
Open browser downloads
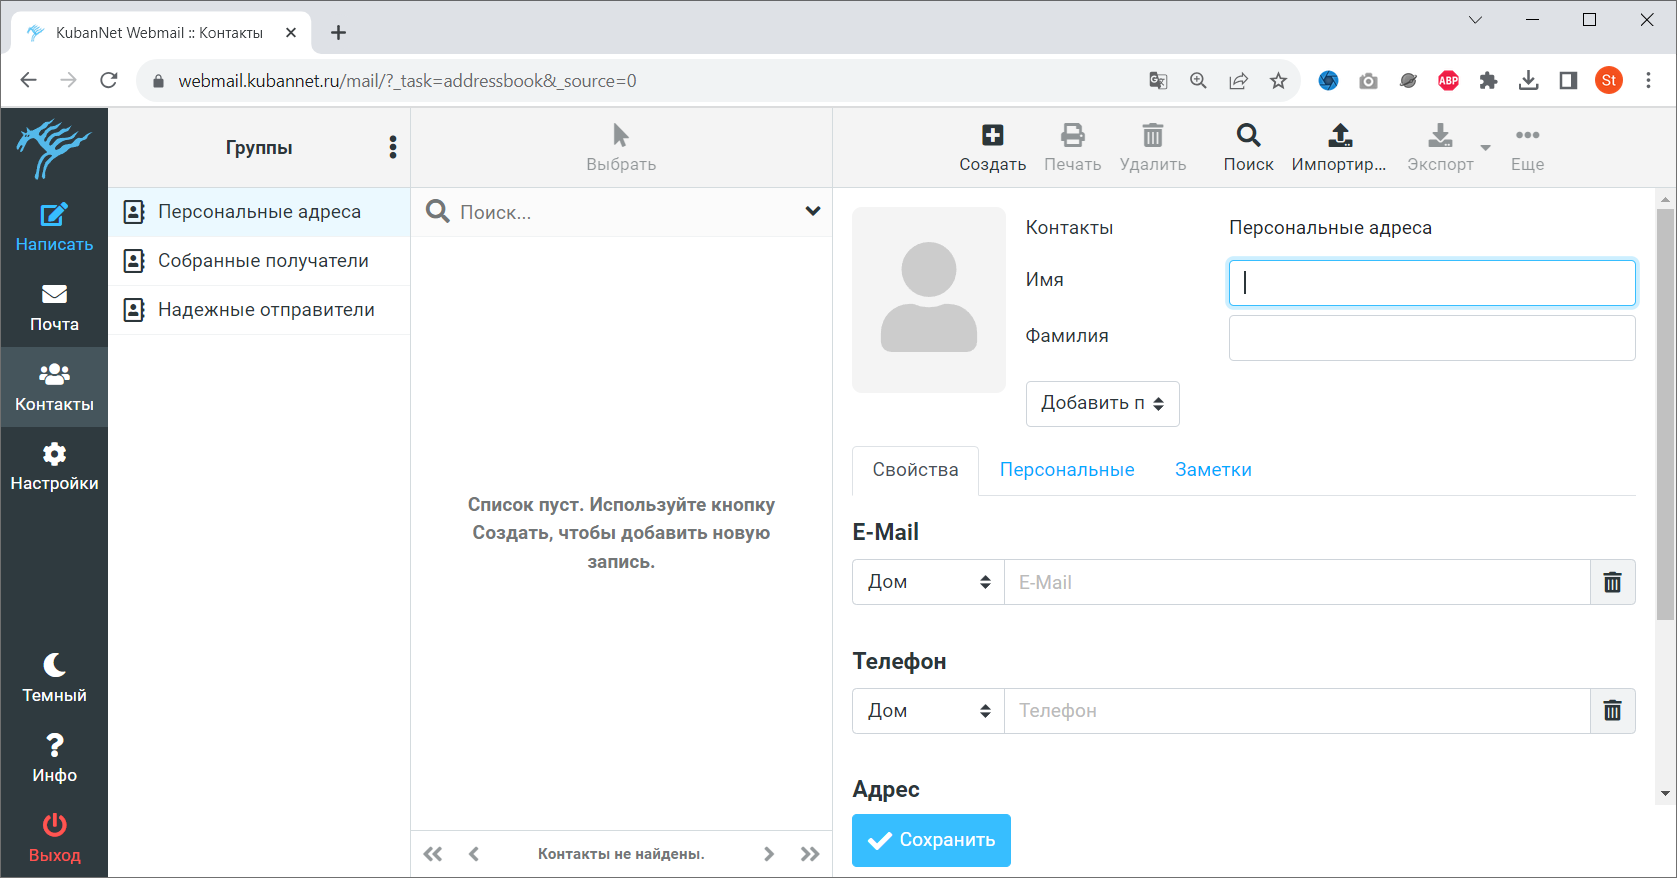pyautogui.click(x=1528, y=81)
